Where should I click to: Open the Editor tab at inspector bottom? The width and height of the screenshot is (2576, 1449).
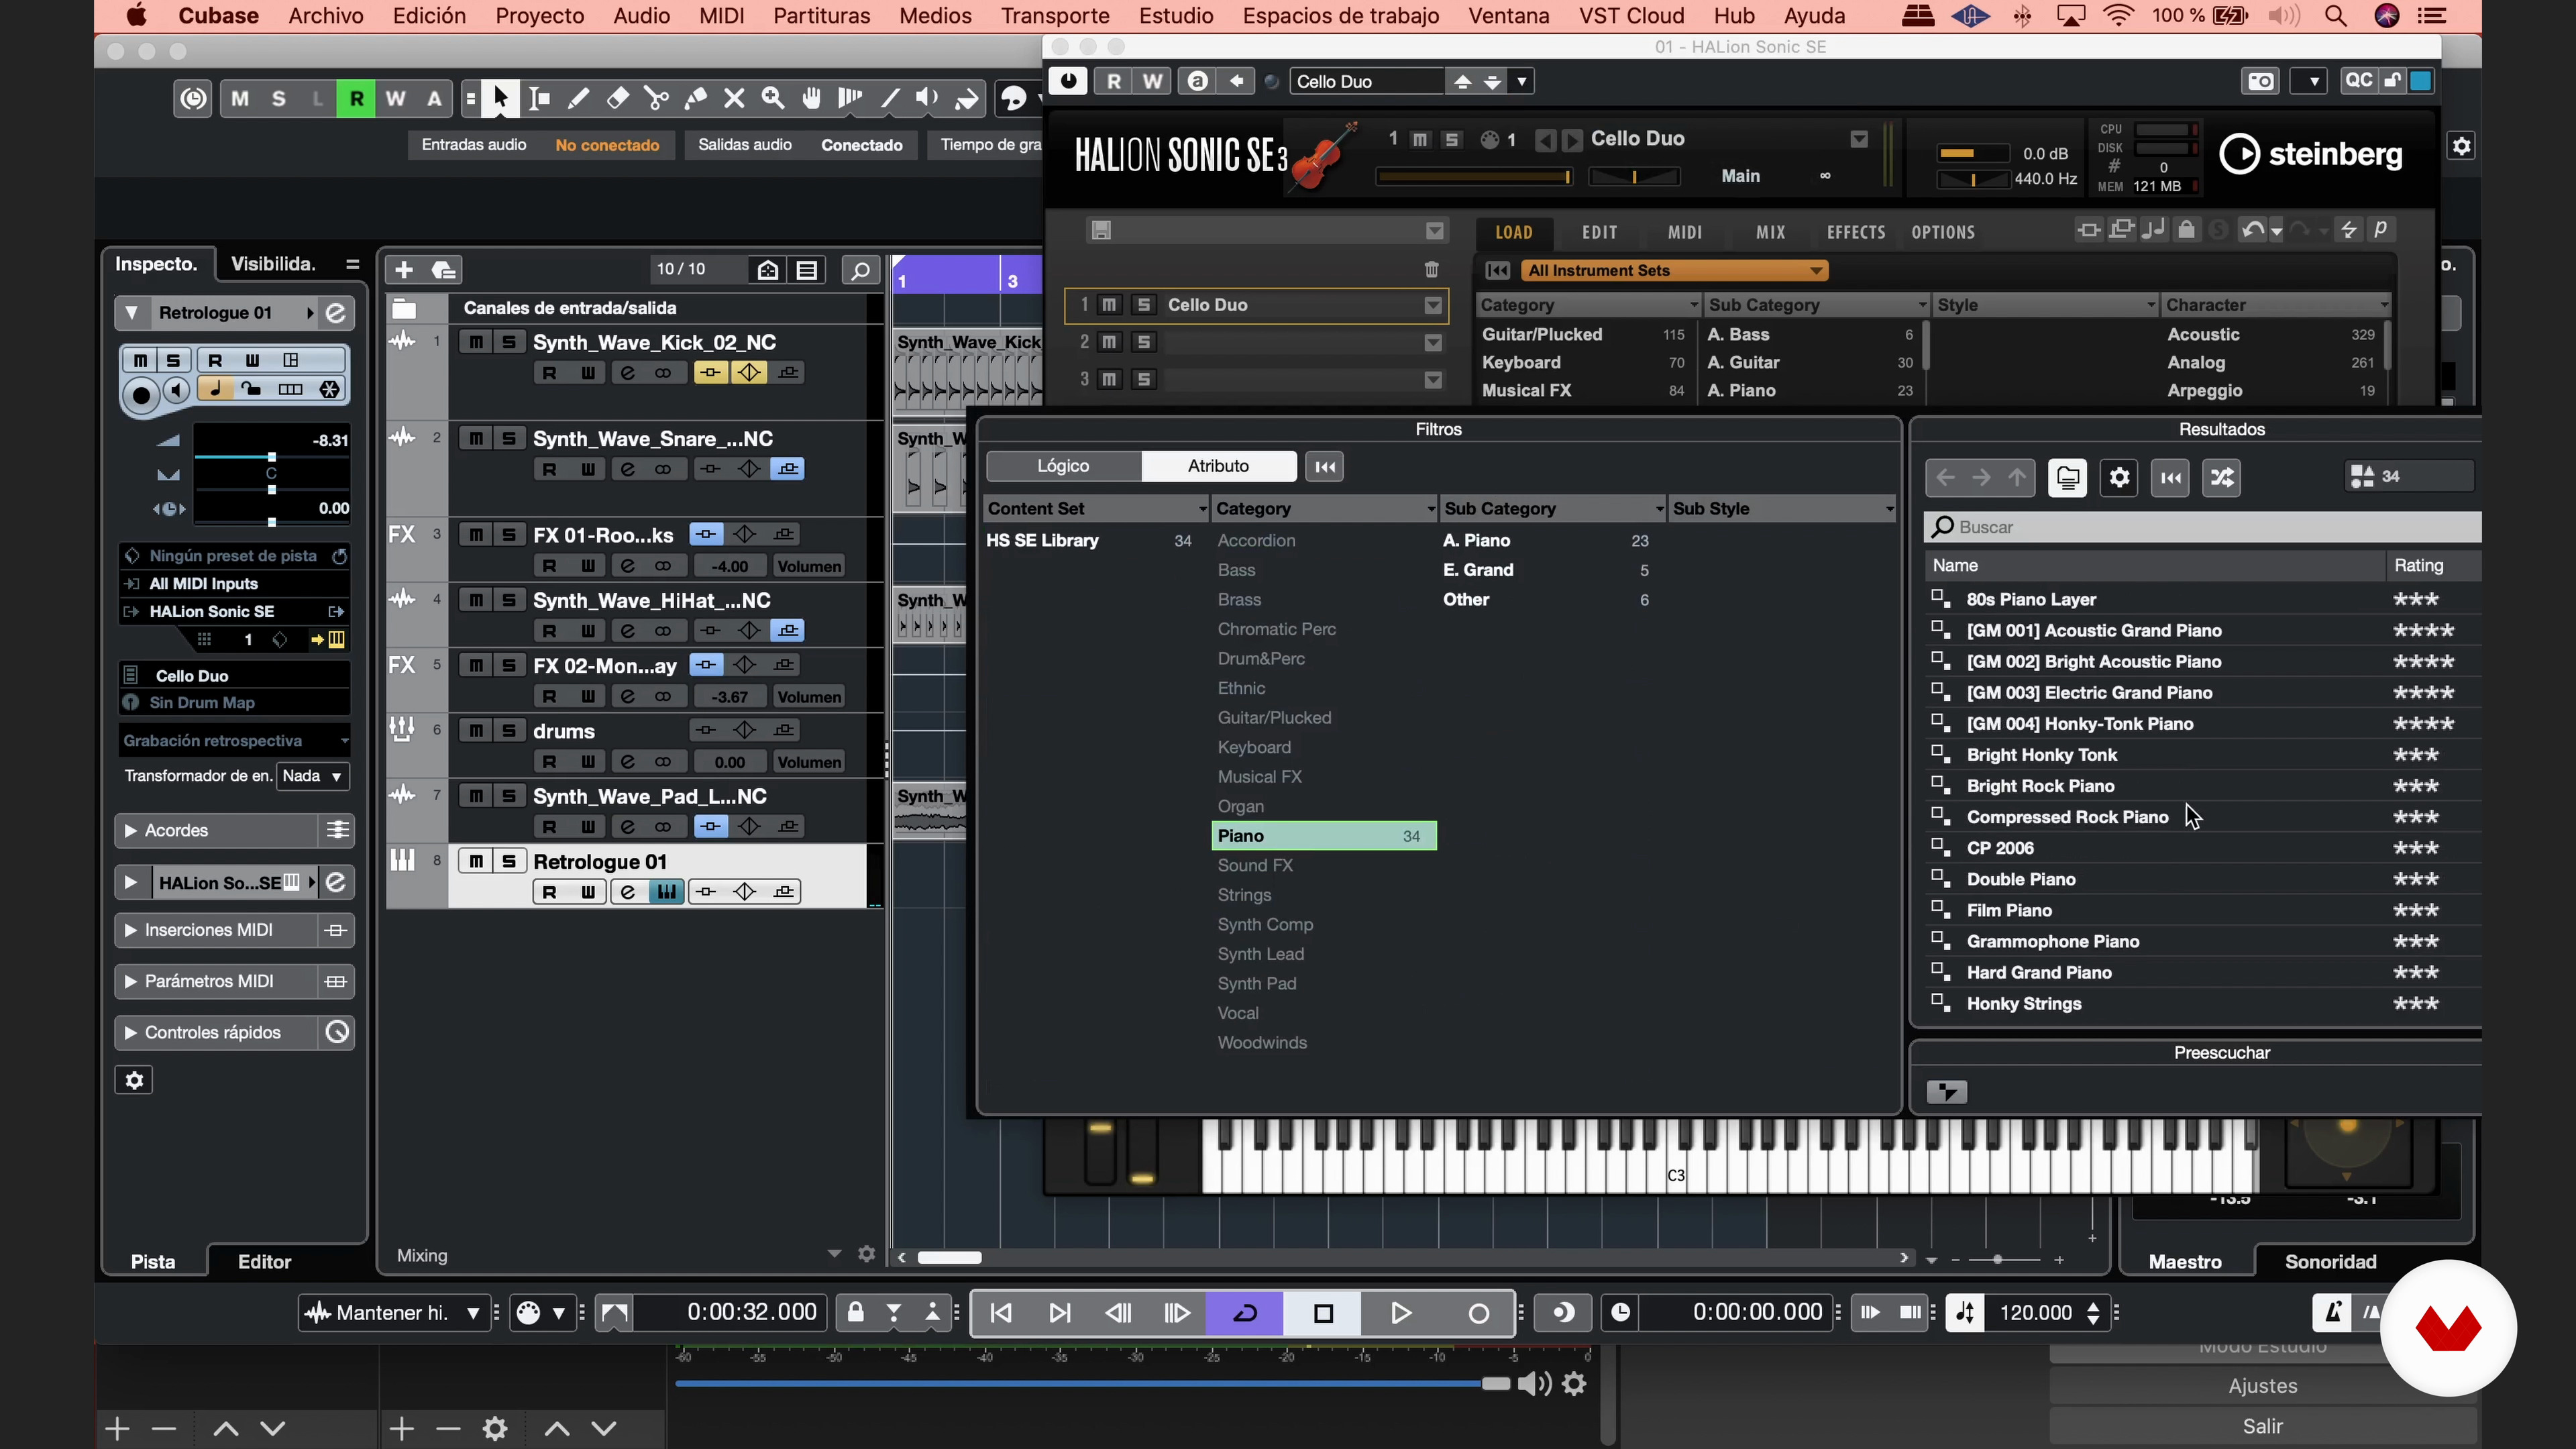[264, 1262]
